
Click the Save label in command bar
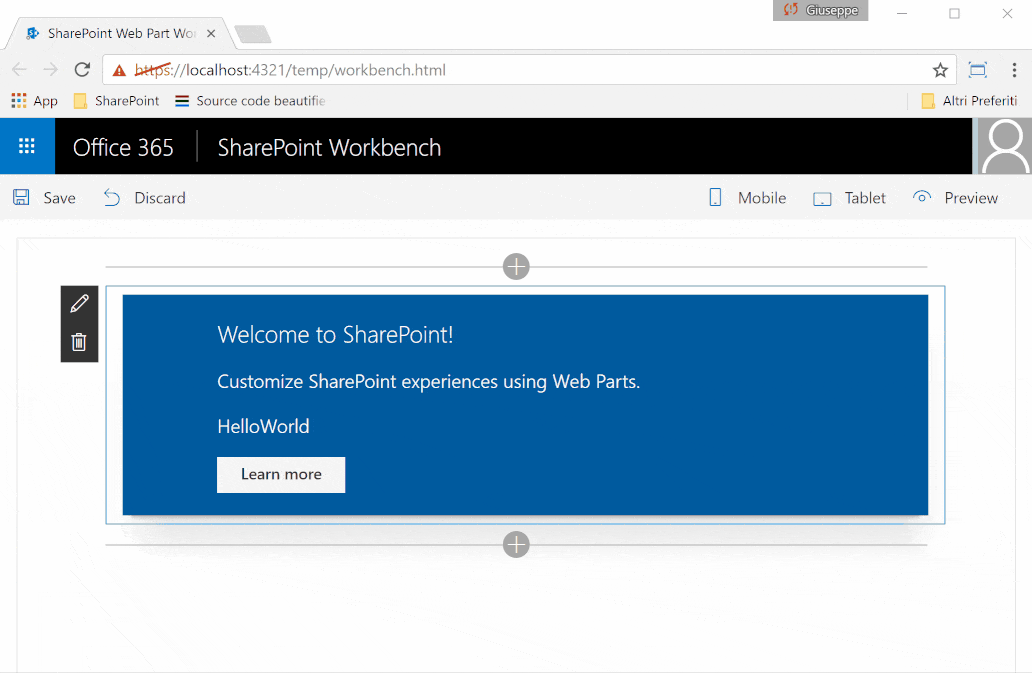point(59,198)
